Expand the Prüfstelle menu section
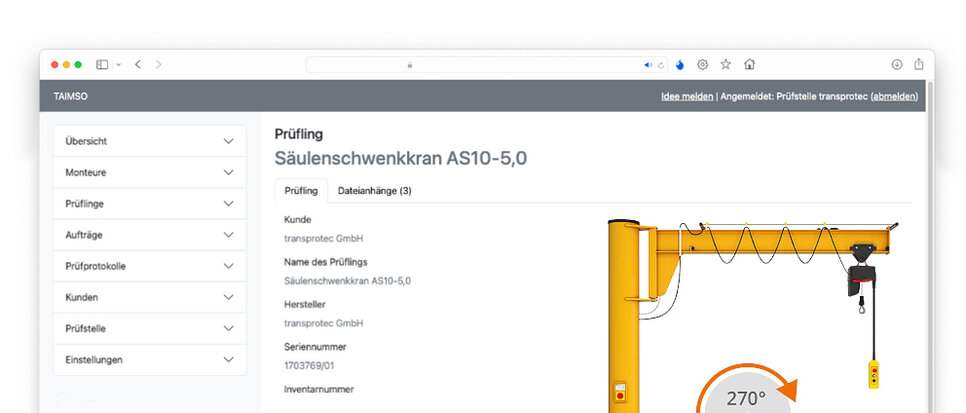 click(x=150, y=329)
